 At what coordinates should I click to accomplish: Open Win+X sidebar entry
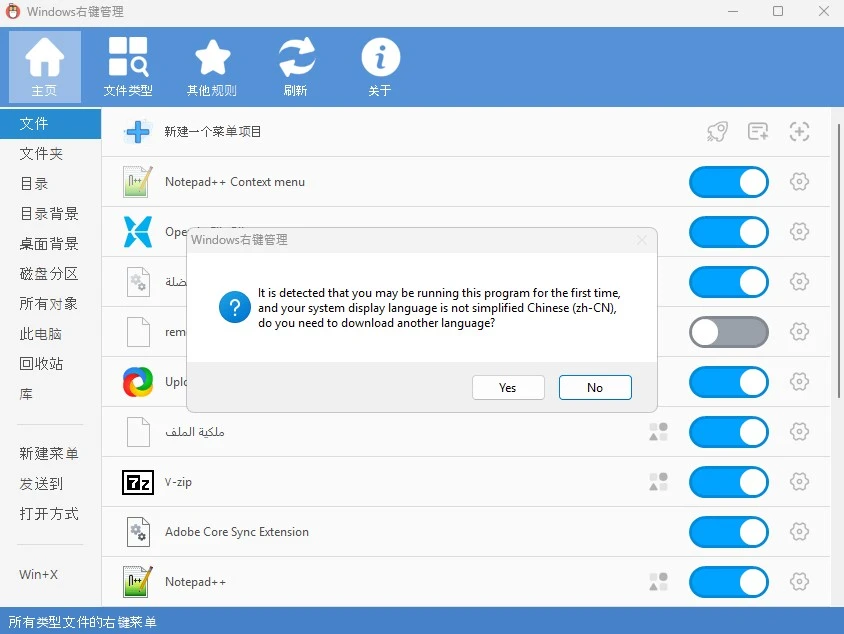[39, 575]
